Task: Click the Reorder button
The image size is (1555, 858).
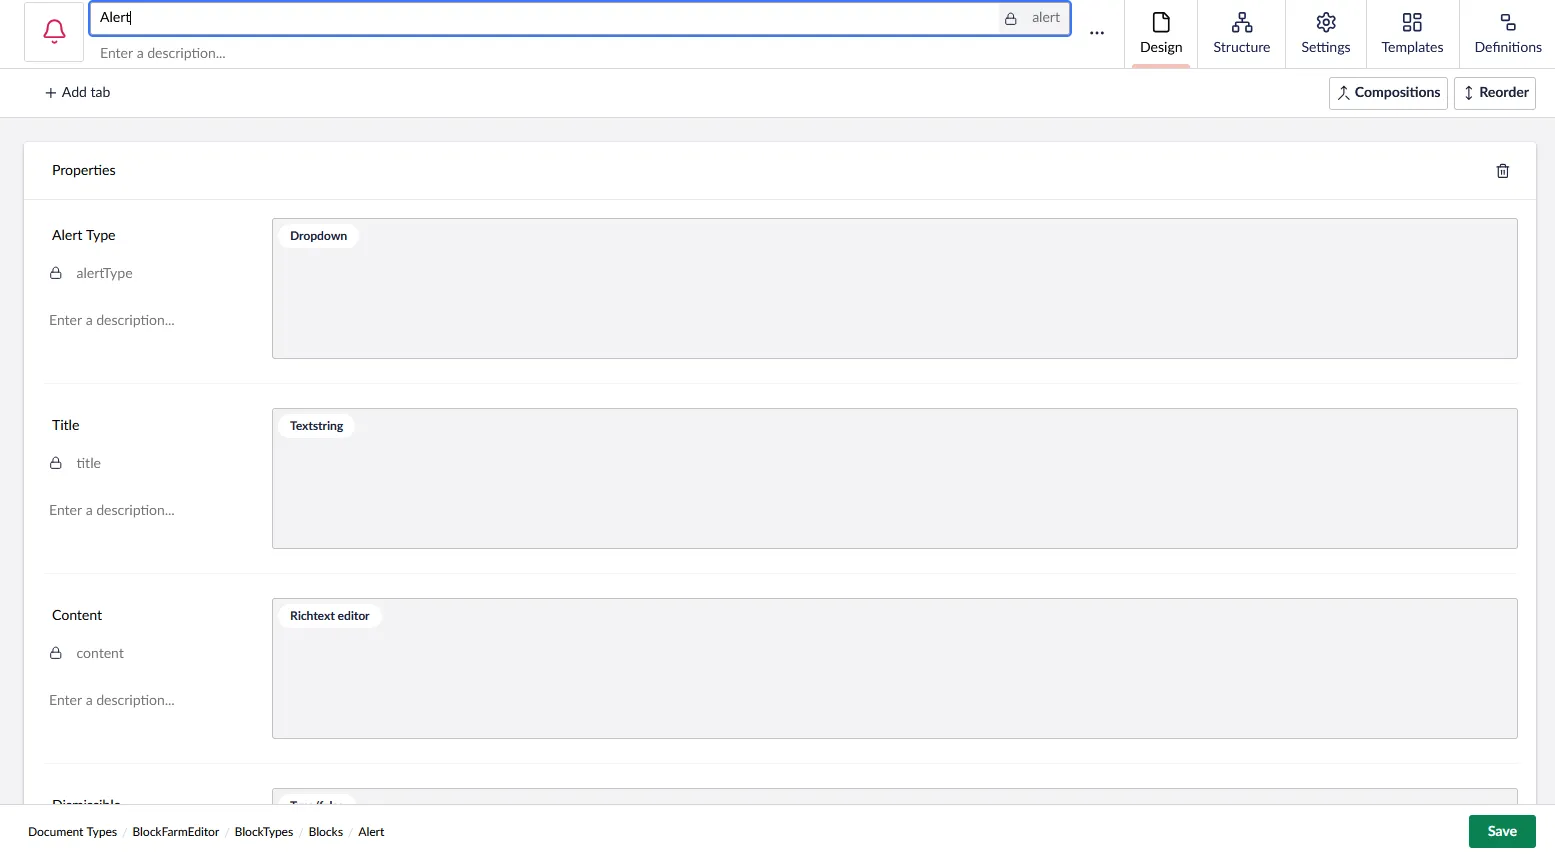Action: (x=1494, y=93)
